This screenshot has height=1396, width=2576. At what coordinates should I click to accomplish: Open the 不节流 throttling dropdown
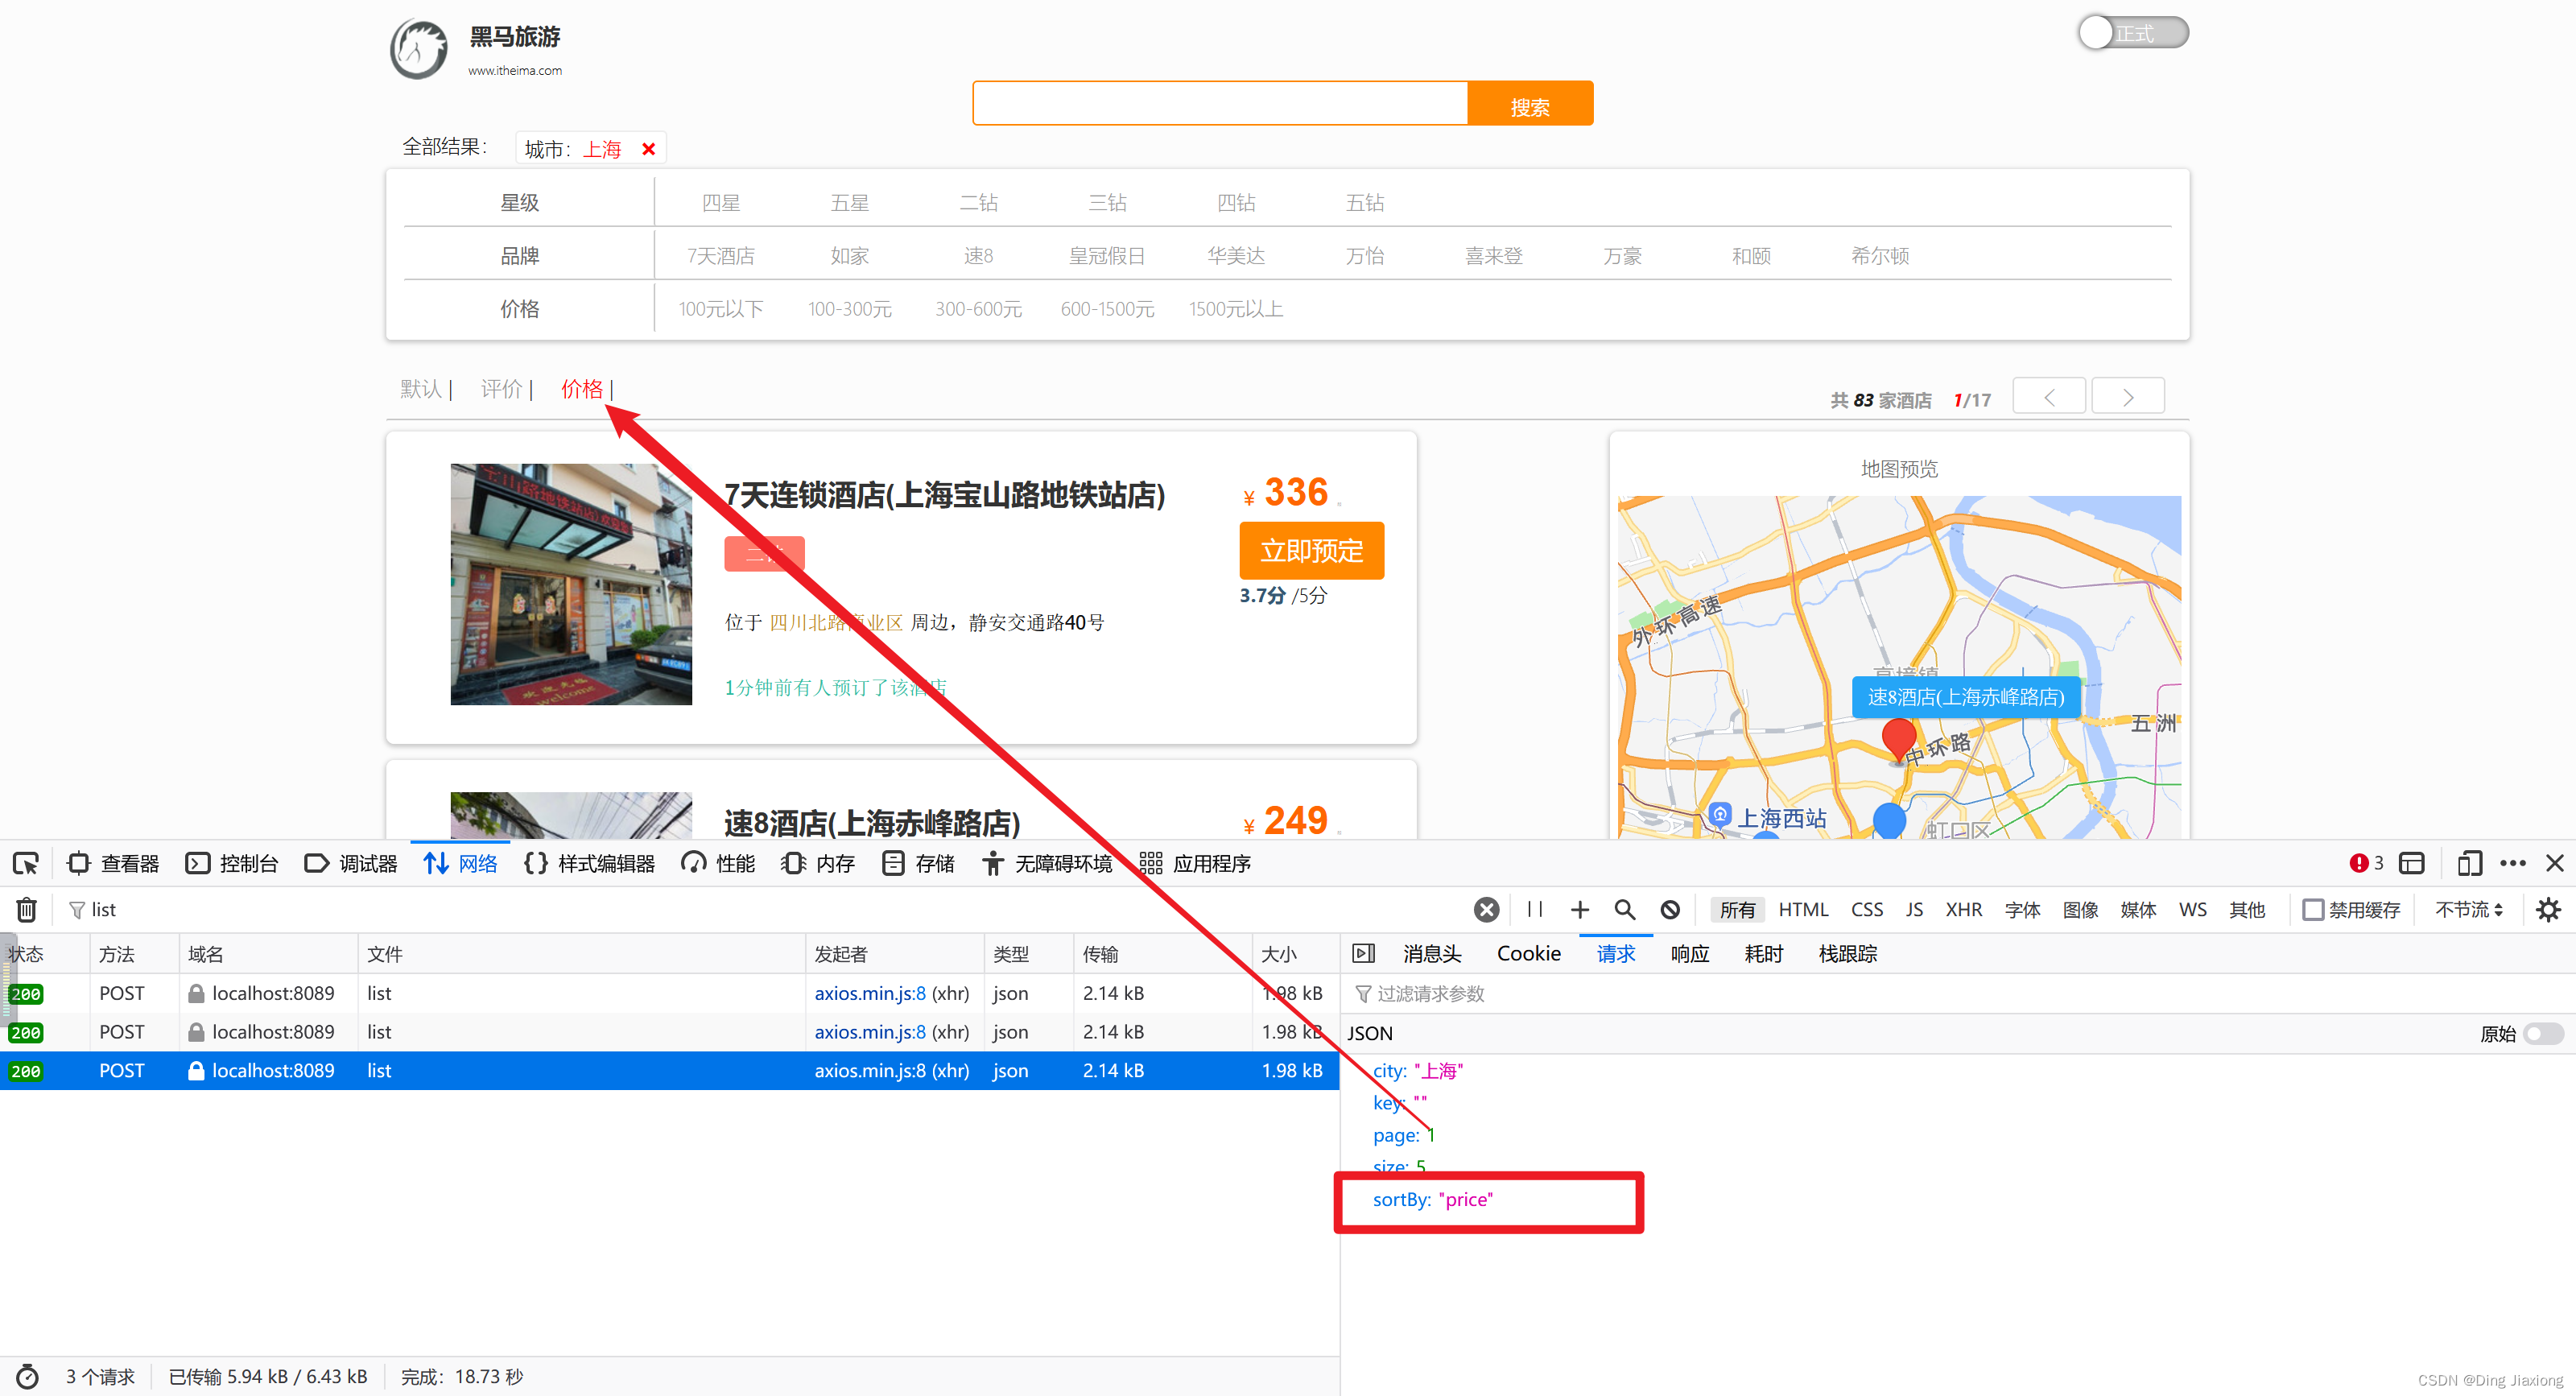tap(2467, 909)
